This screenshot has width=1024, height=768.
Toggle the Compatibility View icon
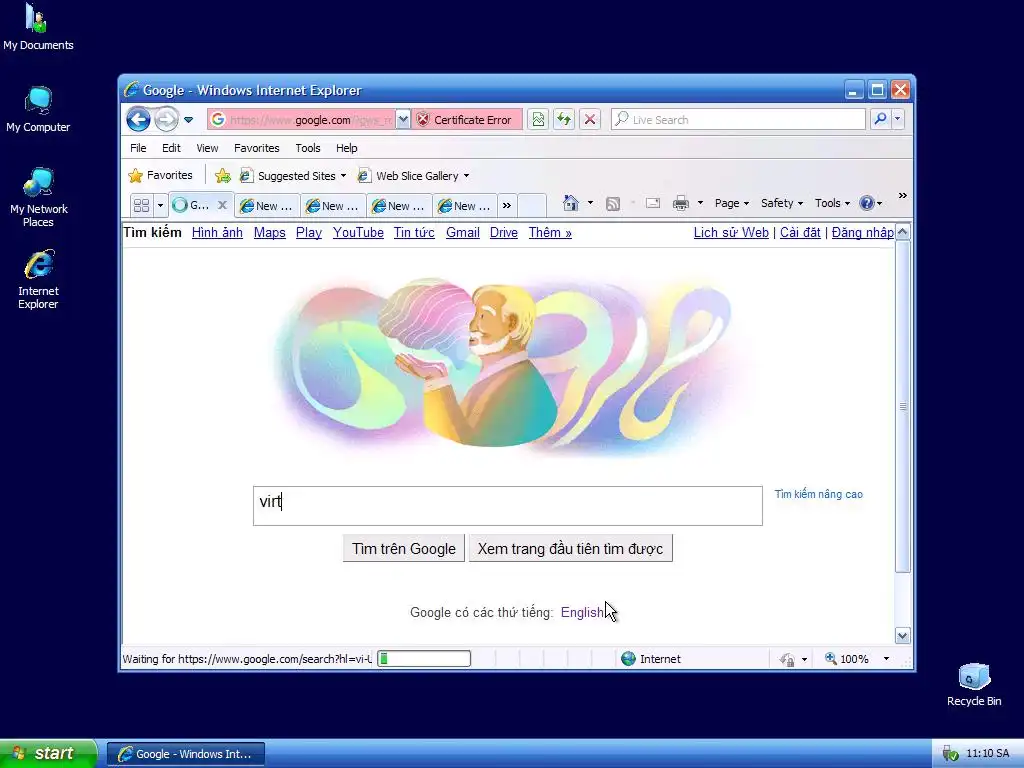pyautogui.click(x=538, y=120)
